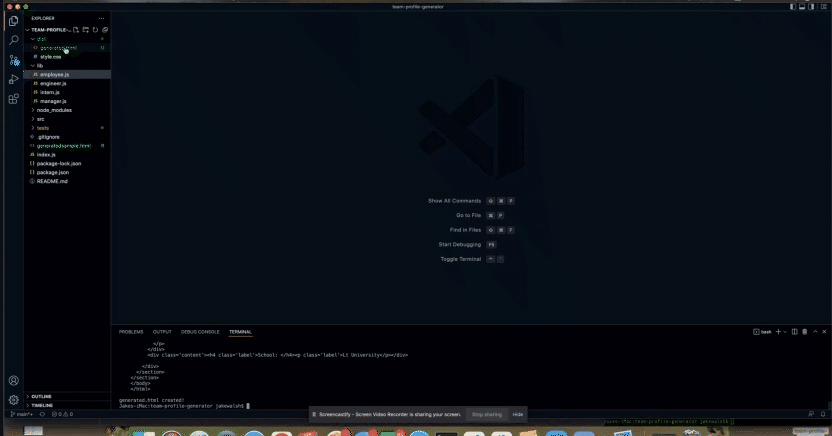Refresh the Explorer file tree

coord(96,30)
